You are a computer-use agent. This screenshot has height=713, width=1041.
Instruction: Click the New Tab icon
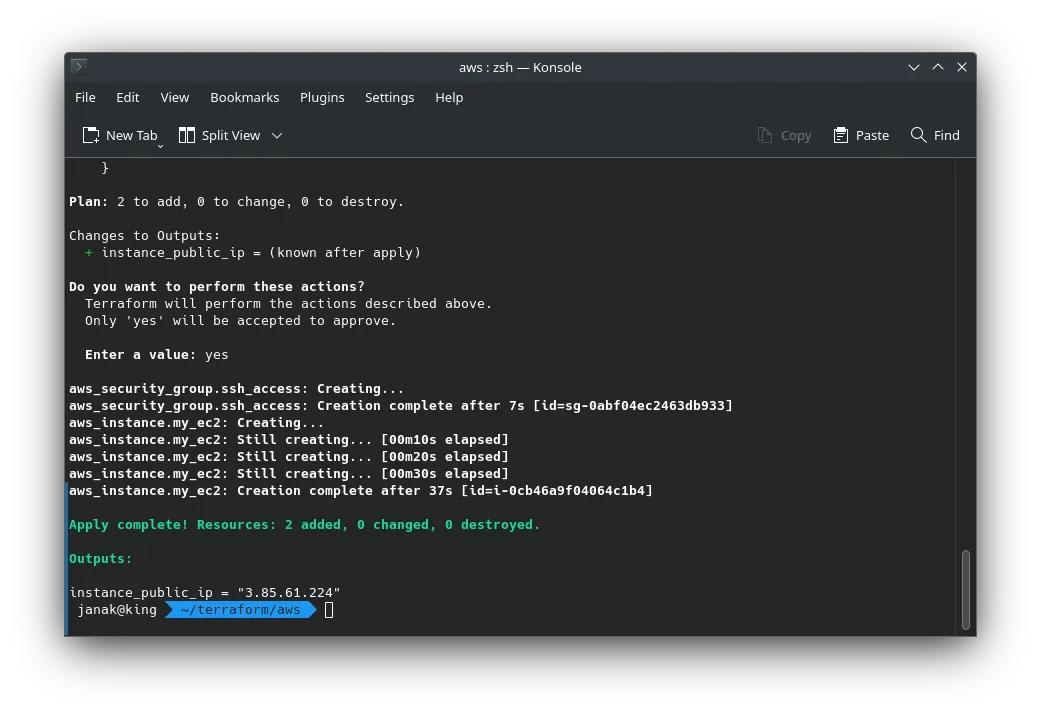91,134
